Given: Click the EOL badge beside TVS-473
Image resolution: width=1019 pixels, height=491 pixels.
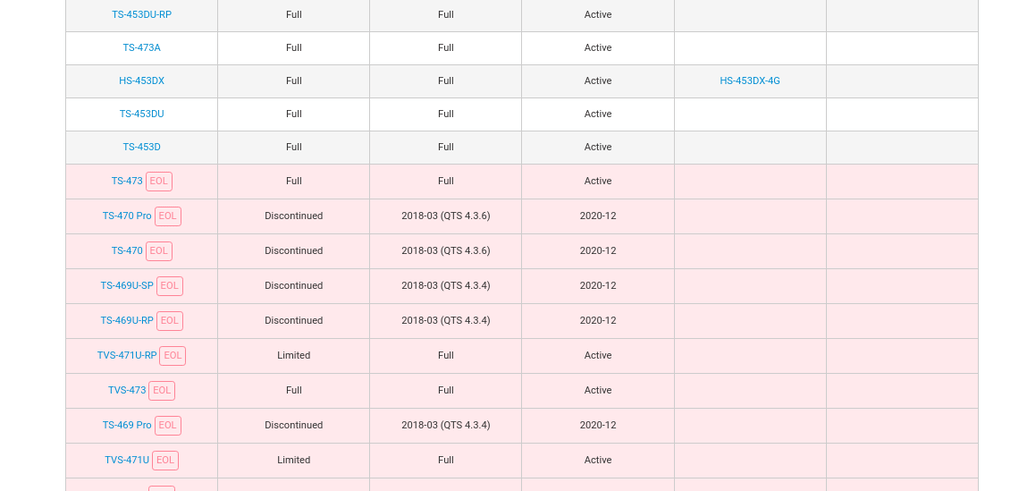Looking at the screenshot, I should click(162, 391).
